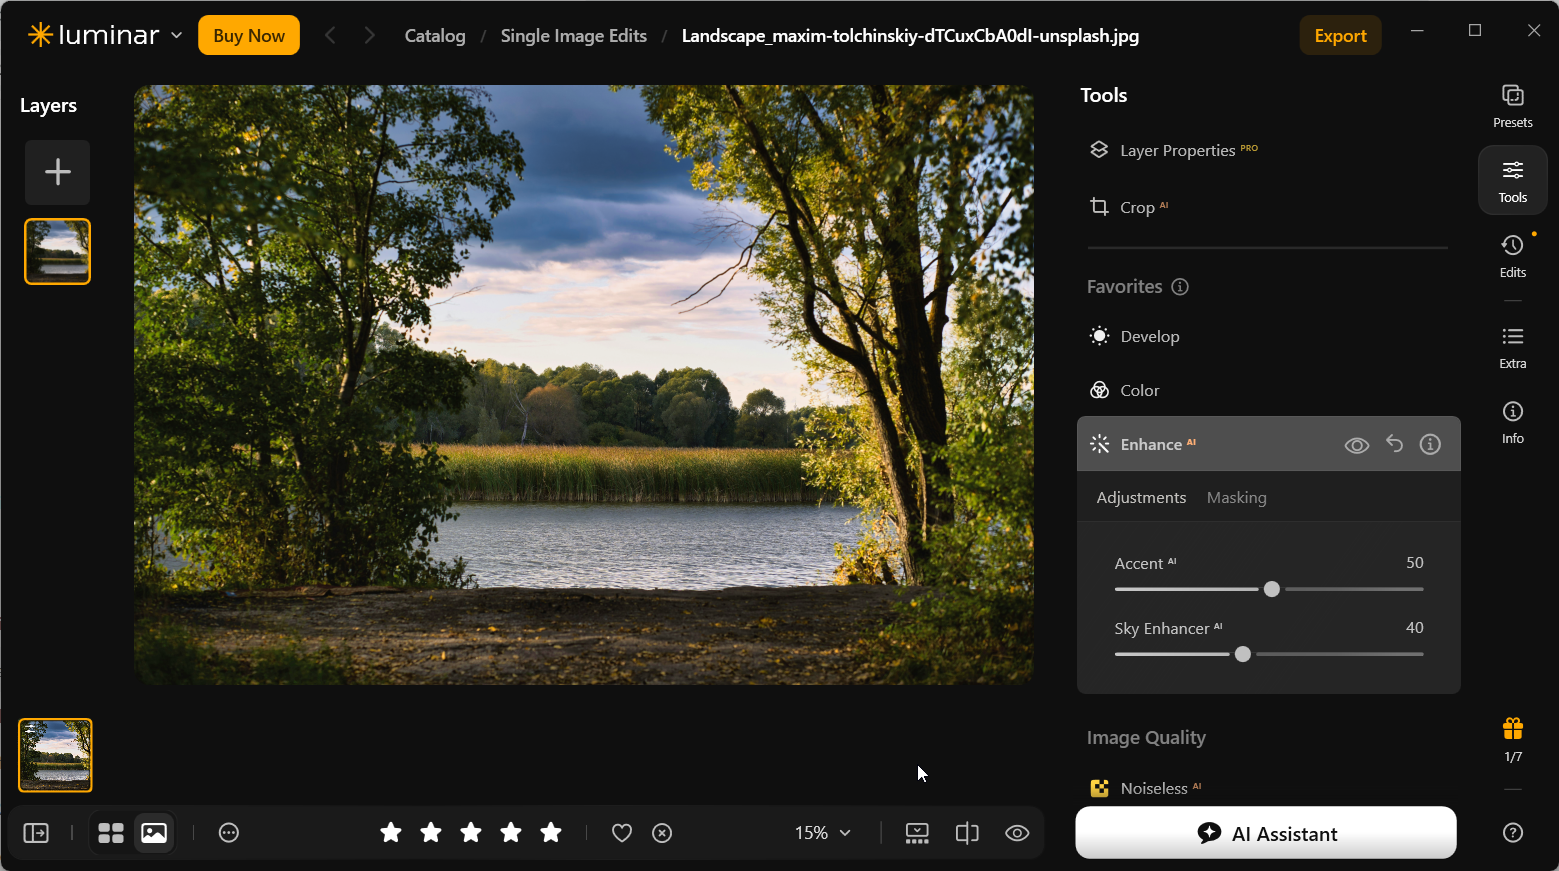Open the more options ellipsis icon
1559x871 pixels.
pos(229,833)
